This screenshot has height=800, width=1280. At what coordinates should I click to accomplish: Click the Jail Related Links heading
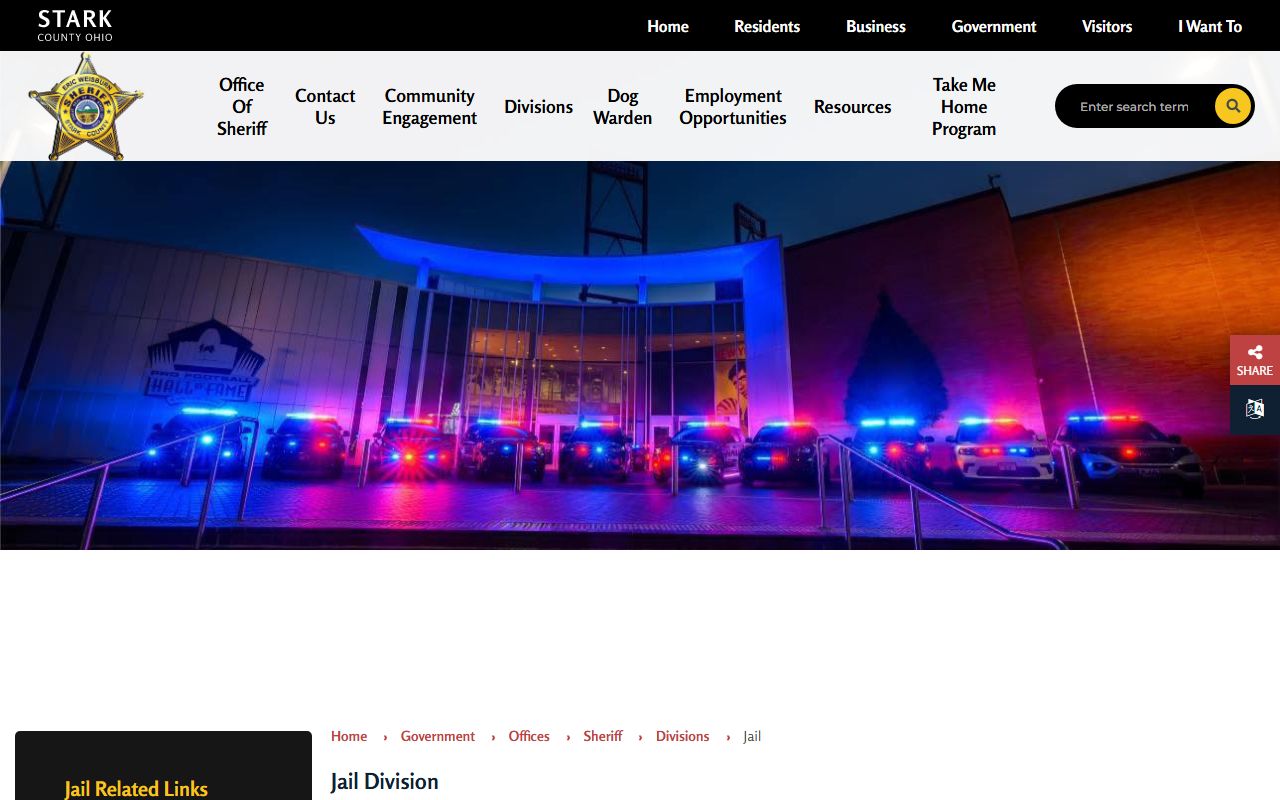click(136, 789)
